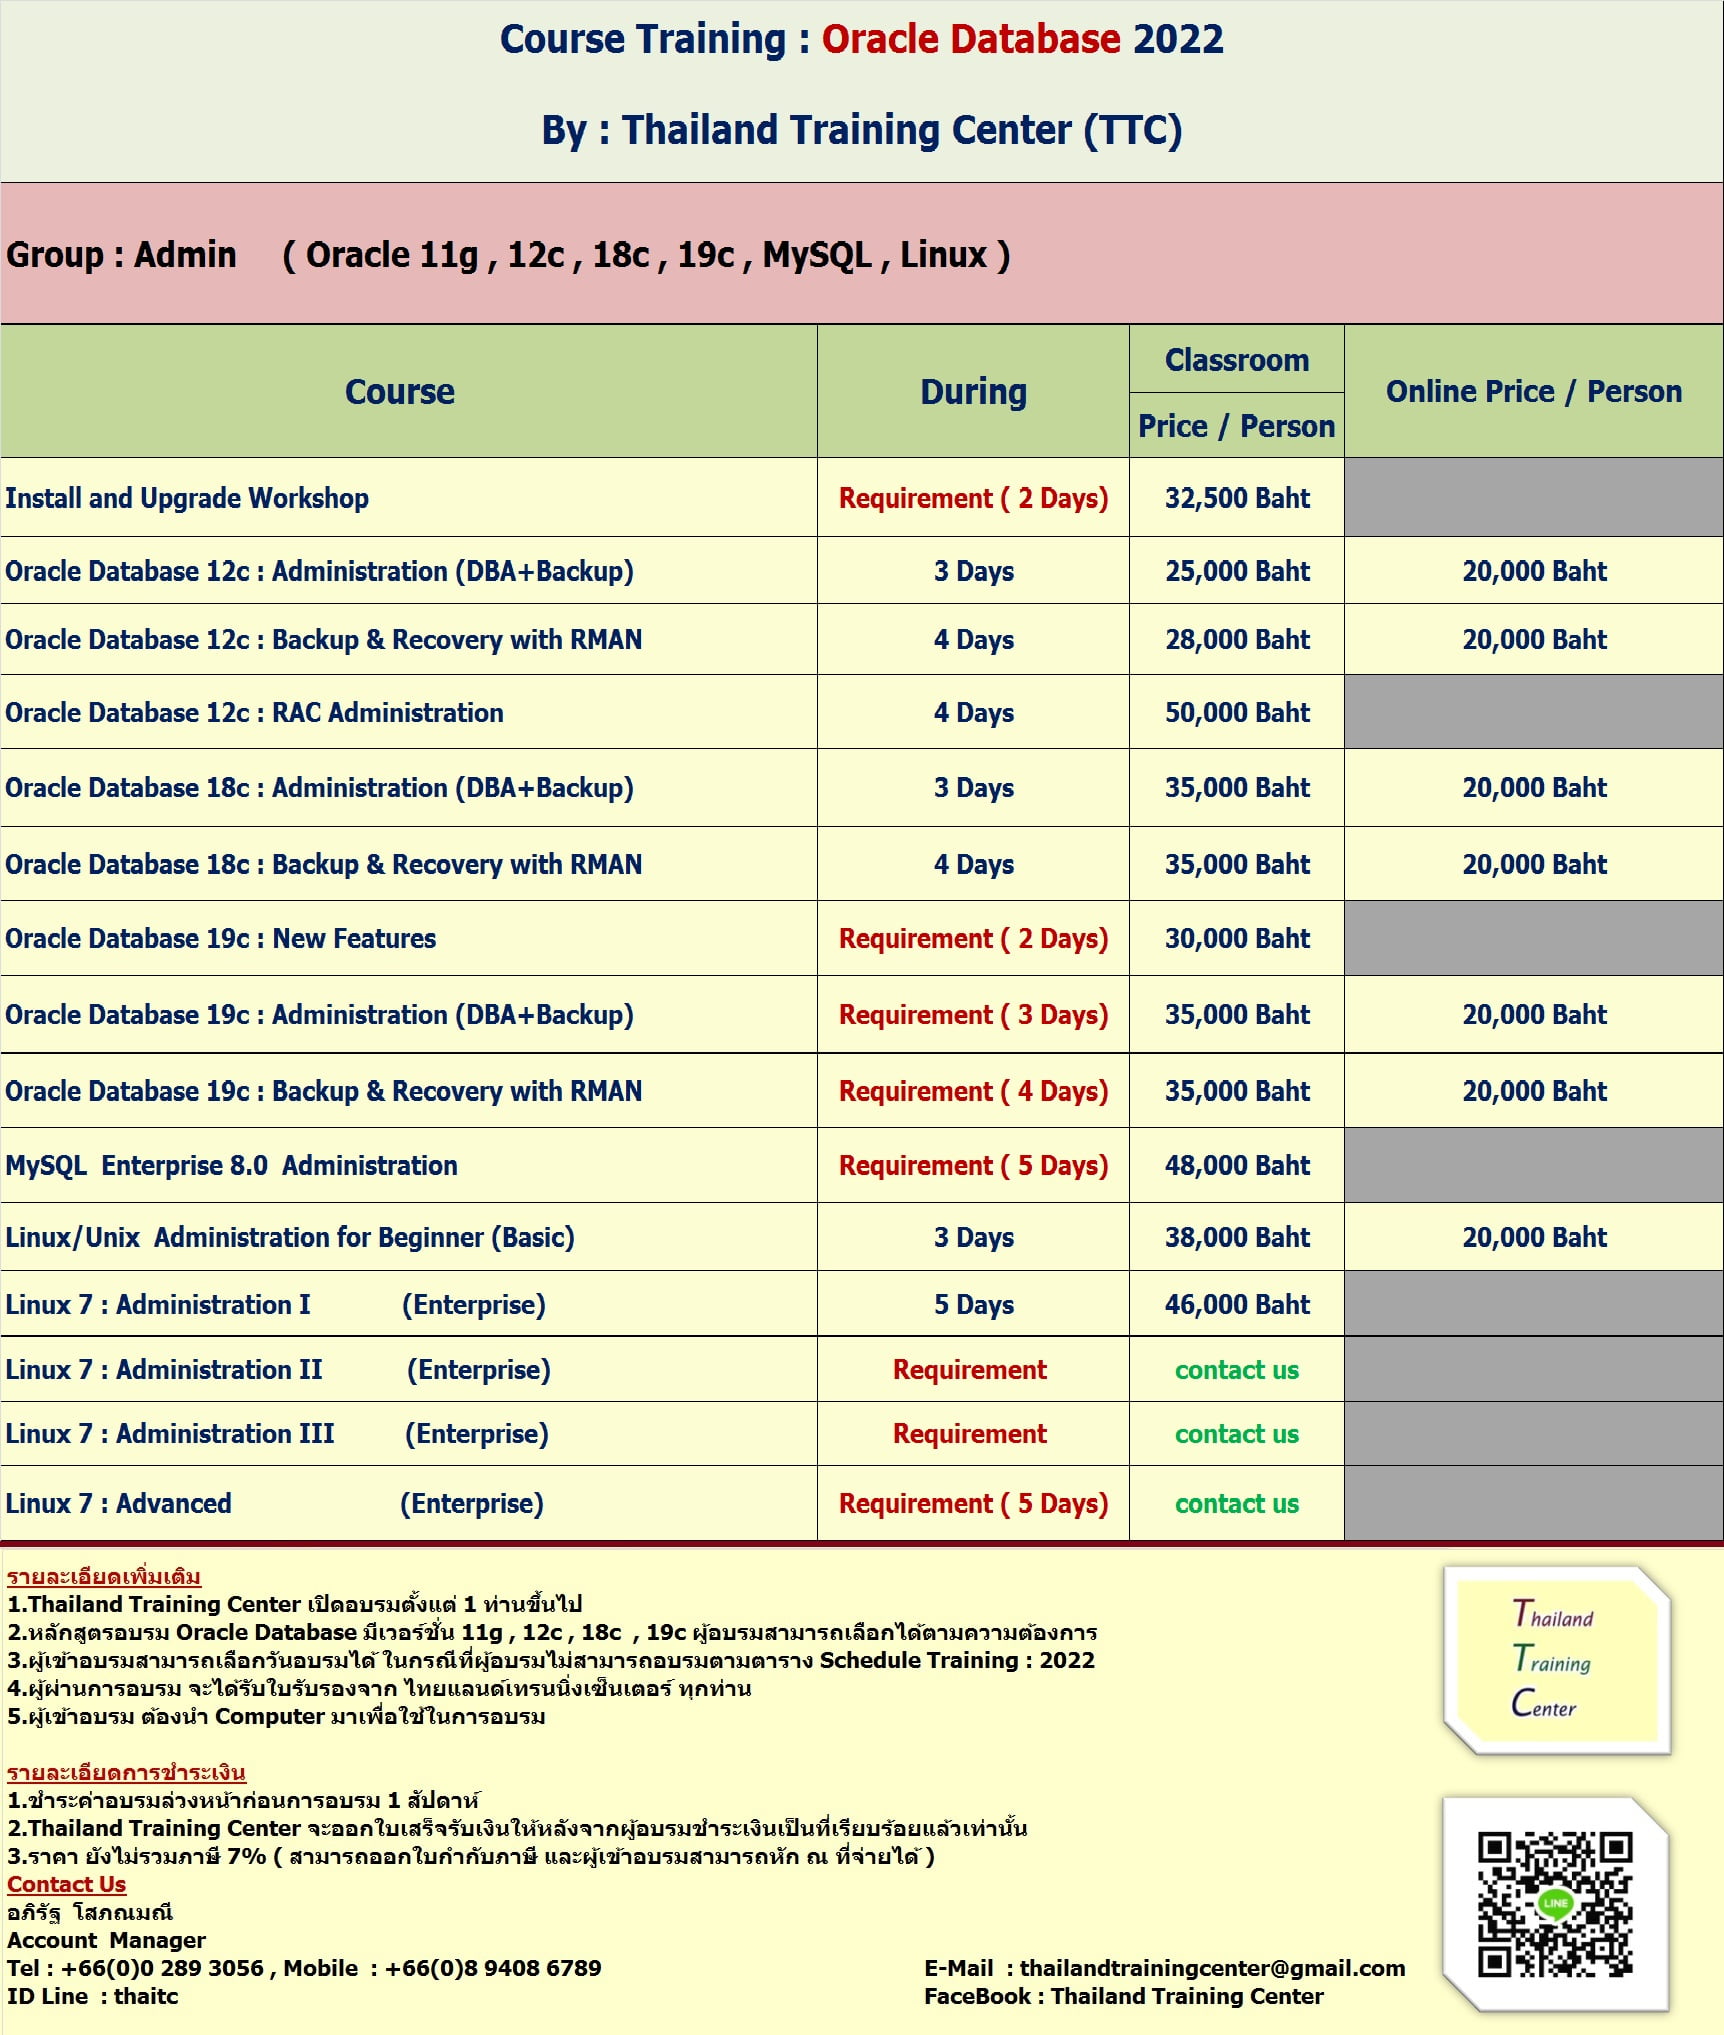
Task: Click the LINE QR code image
Action: click(x=1555, y=1905)
